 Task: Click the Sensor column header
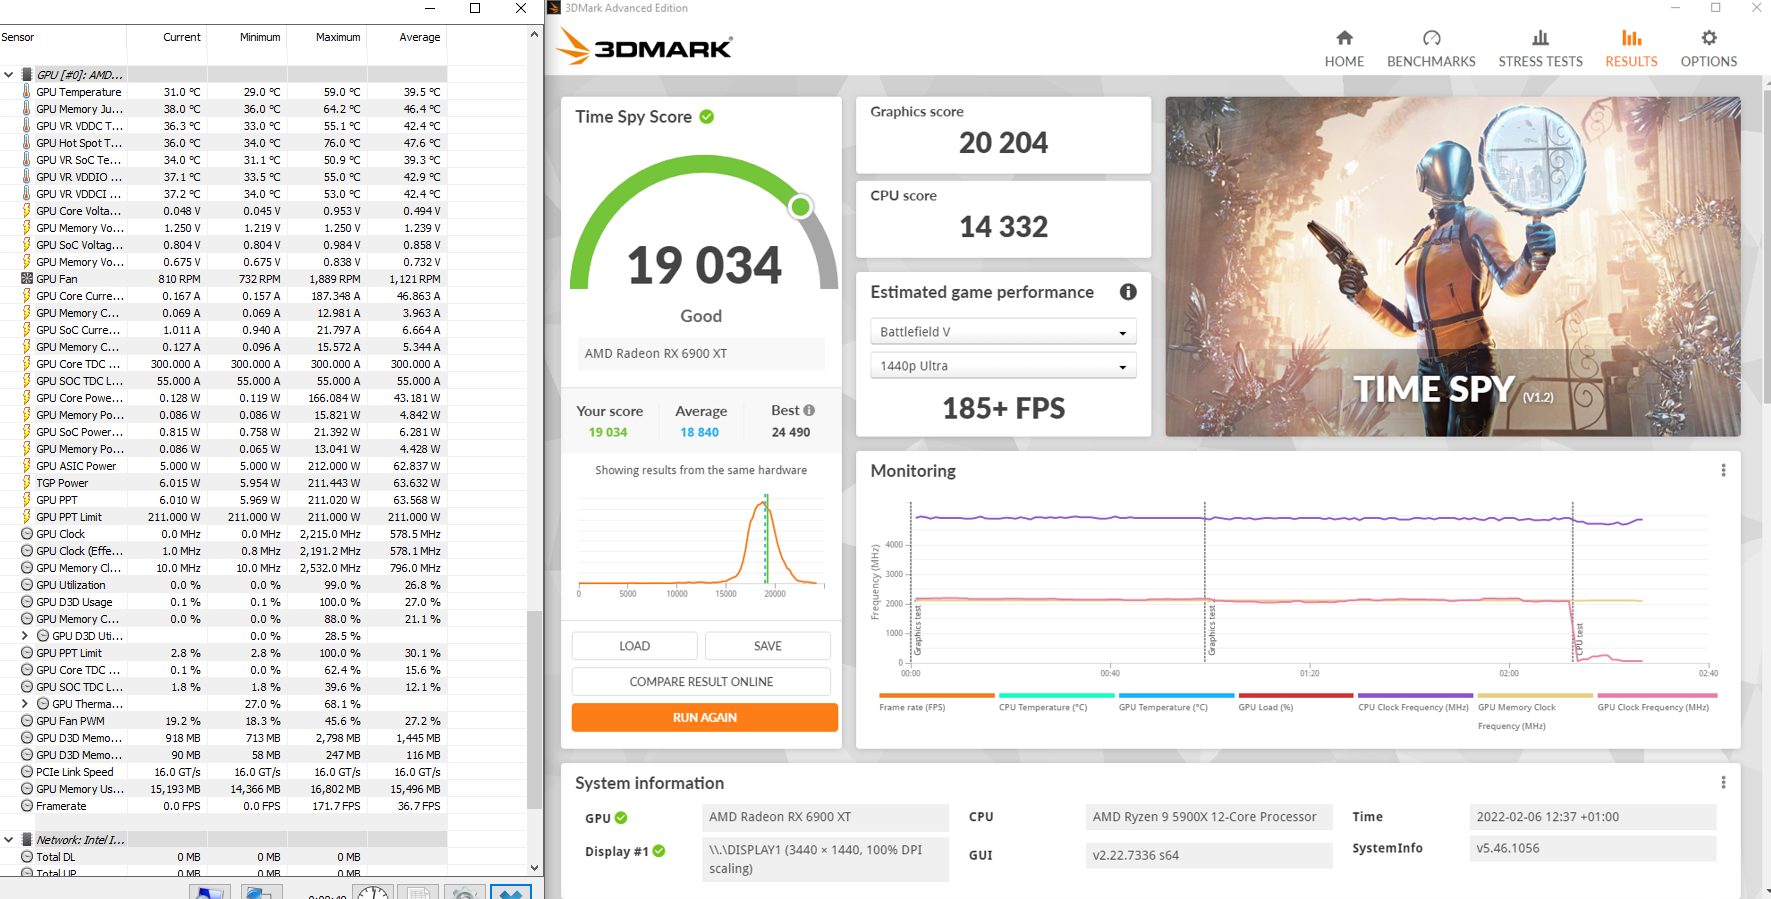tap(63, 38)
